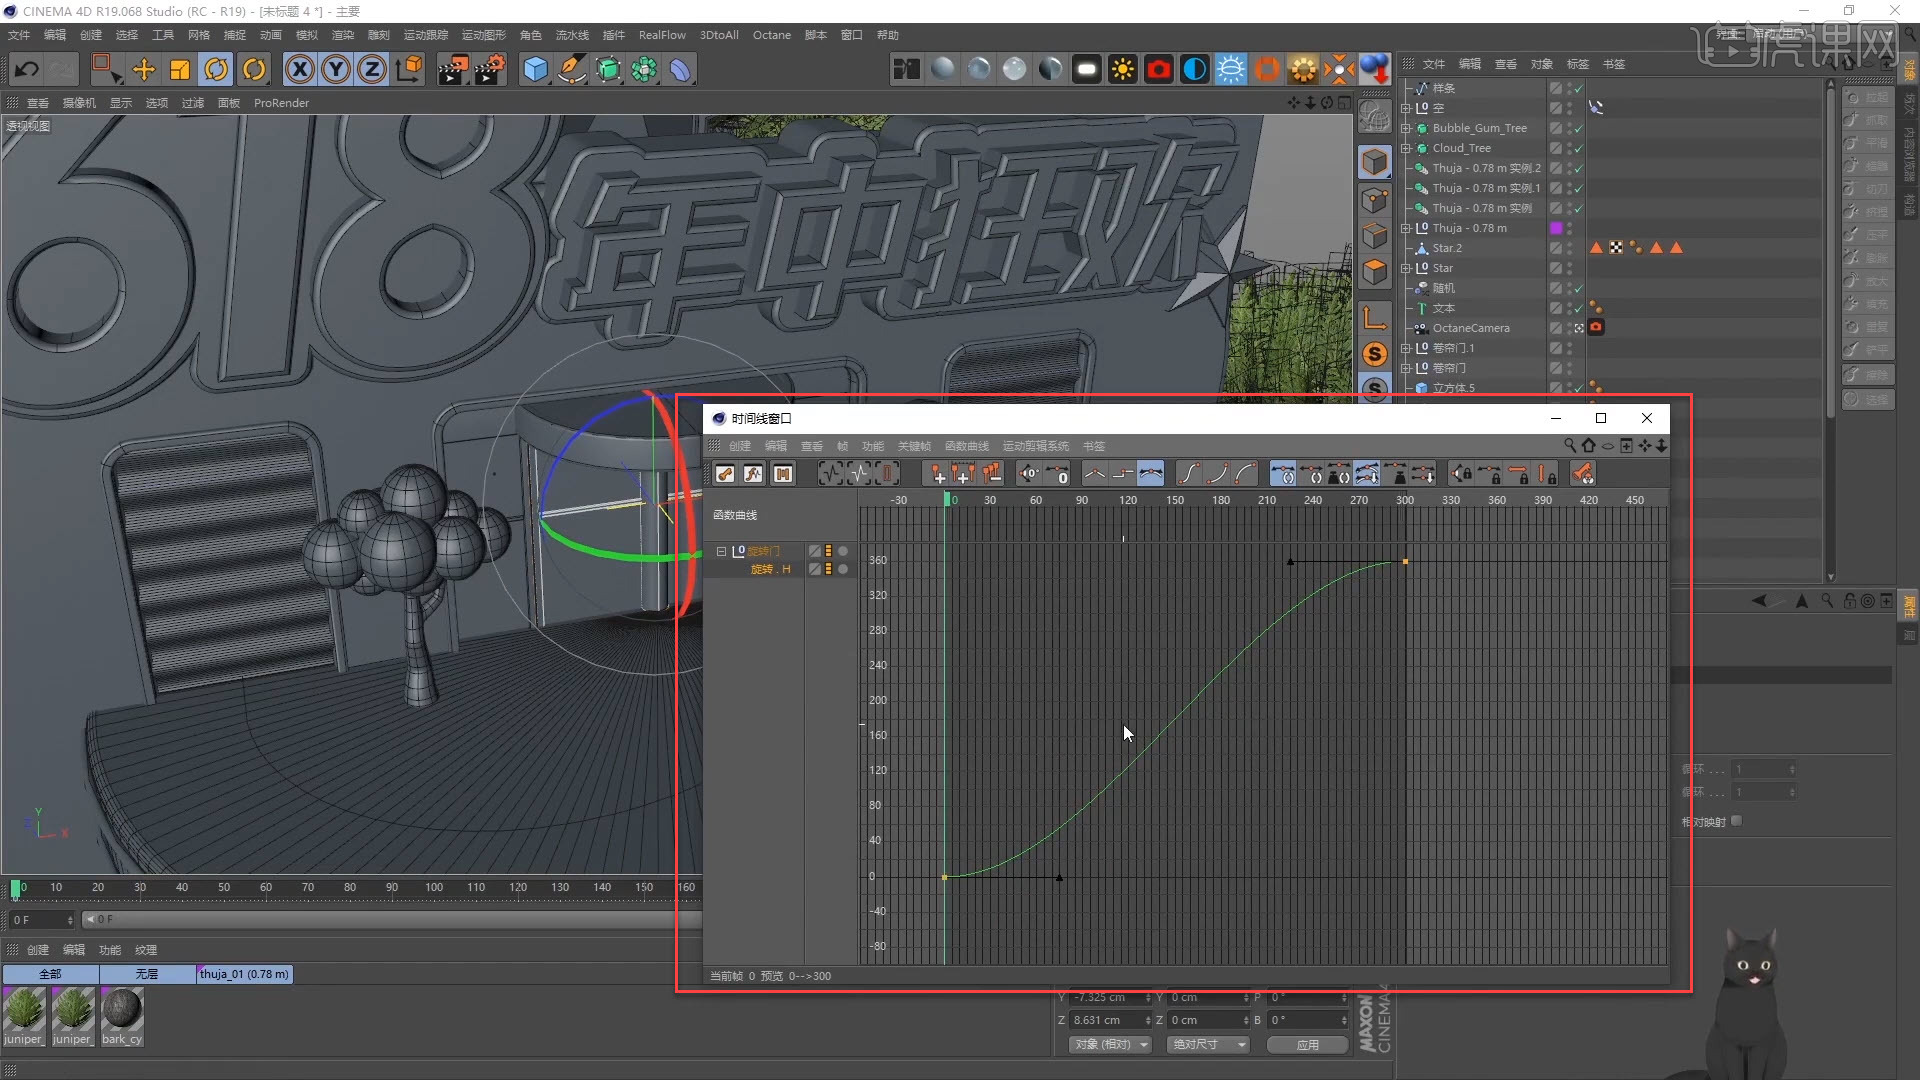Select the Y-axis lock icon
This screenshot has width=1920, height=1080.
click(x=336, y=69)
